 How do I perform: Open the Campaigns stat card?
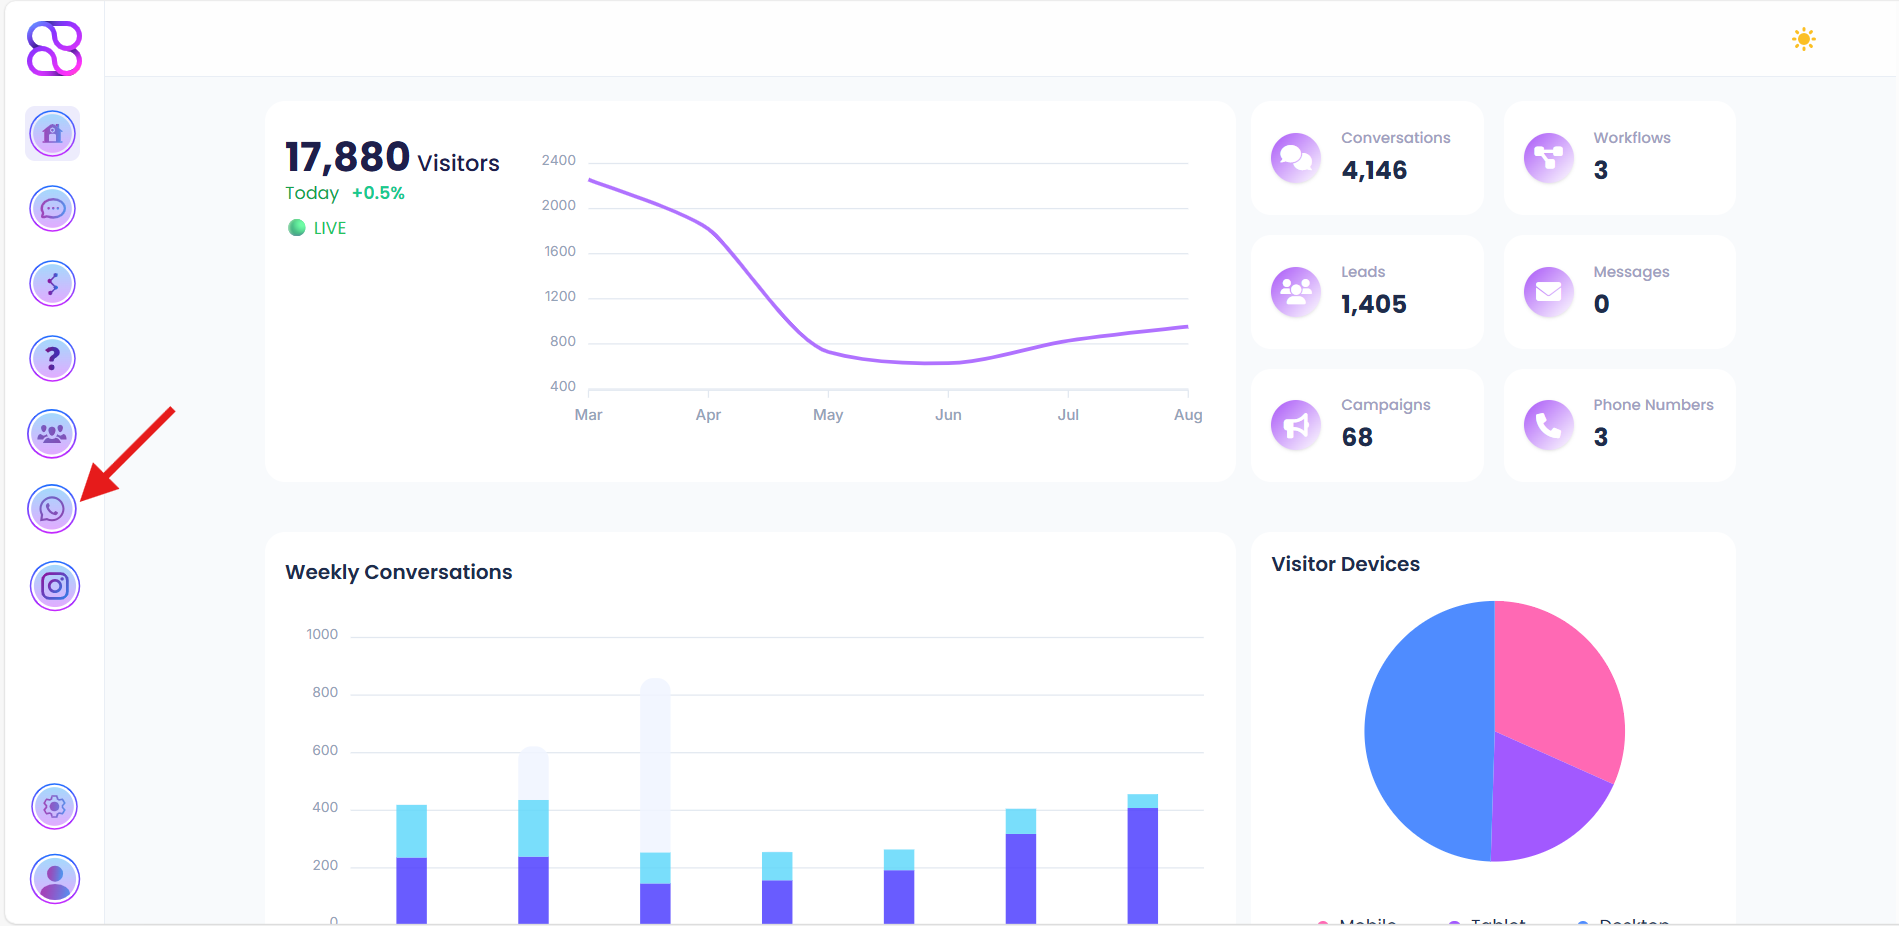coord(1366,425)
